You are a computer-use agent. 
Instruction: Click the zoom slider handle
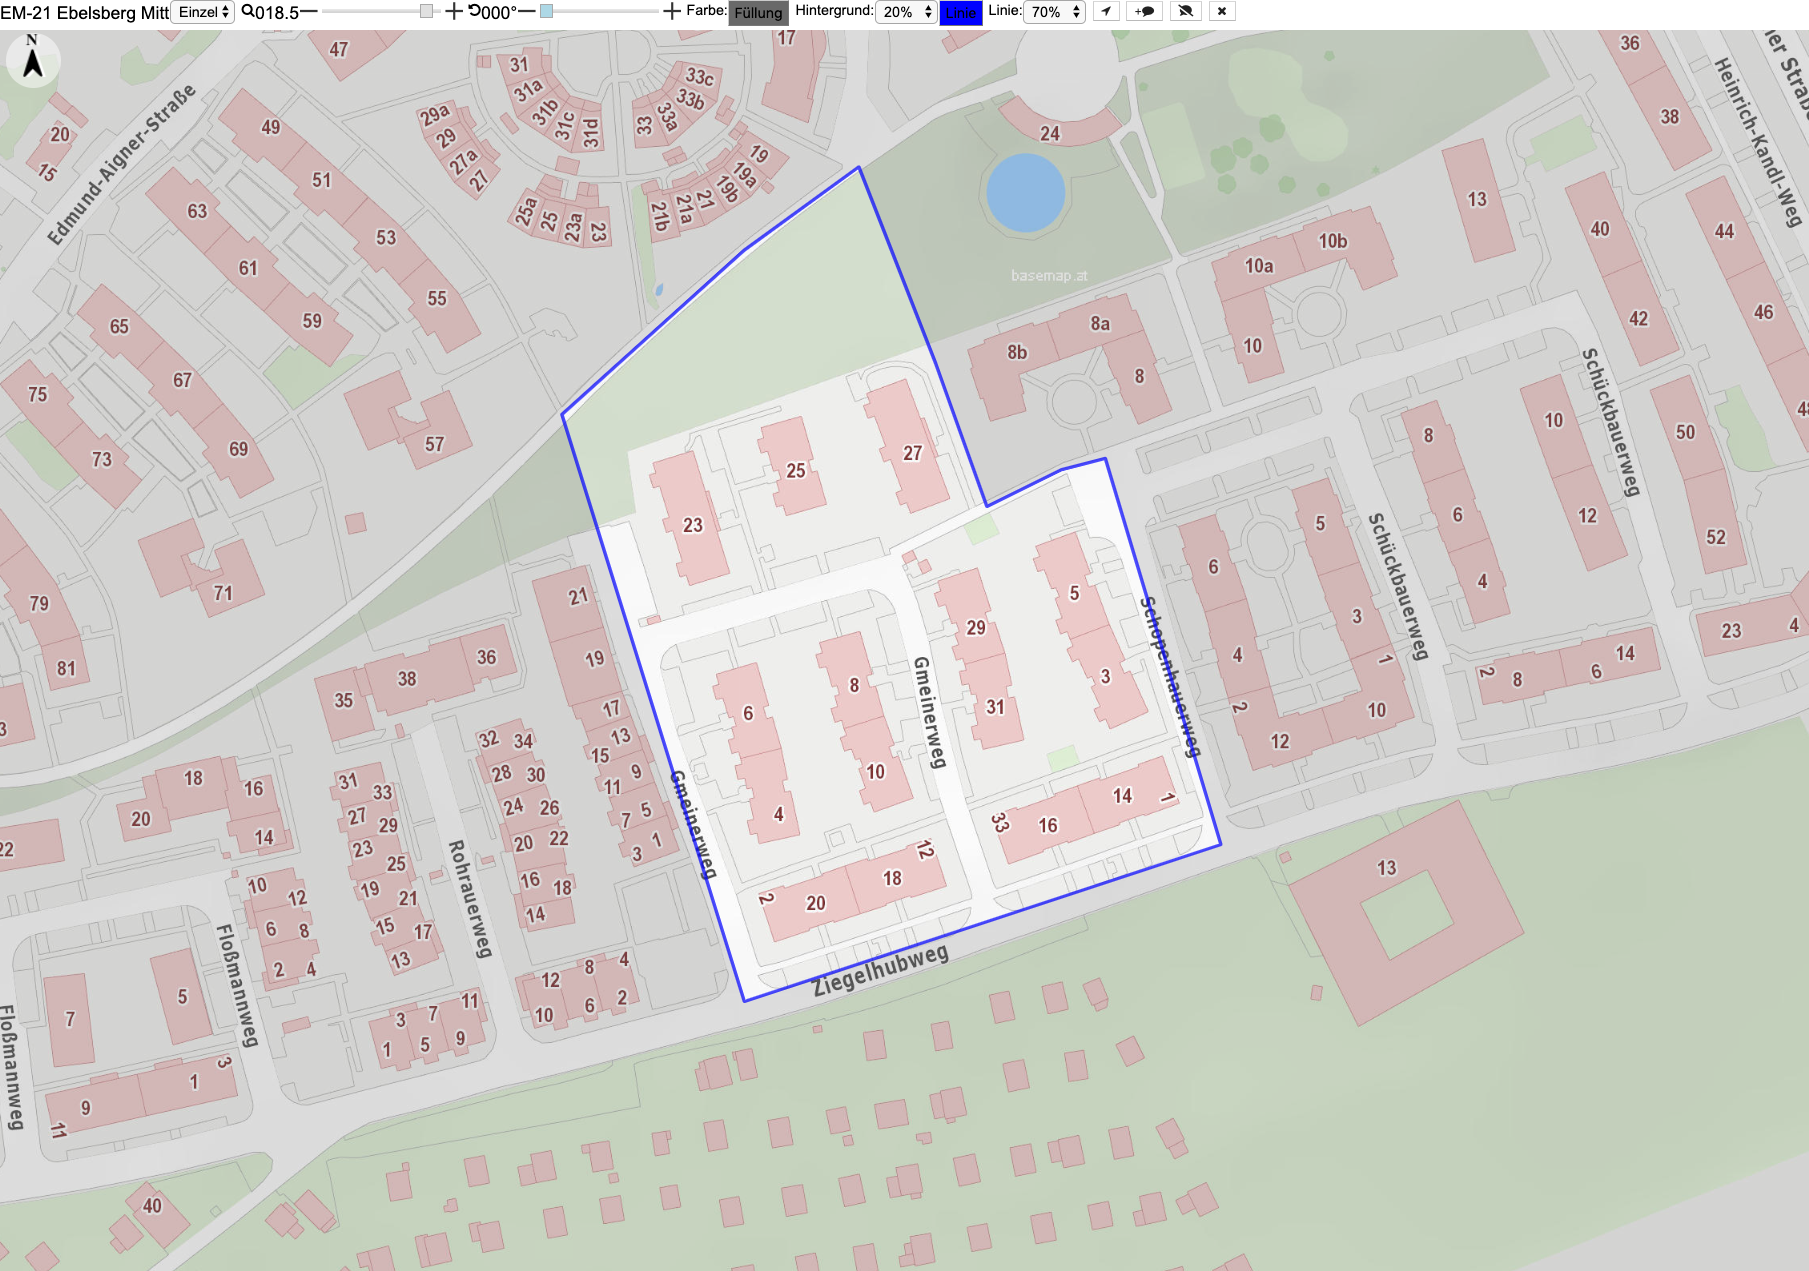pyautogui.click(x=427, y=11)
